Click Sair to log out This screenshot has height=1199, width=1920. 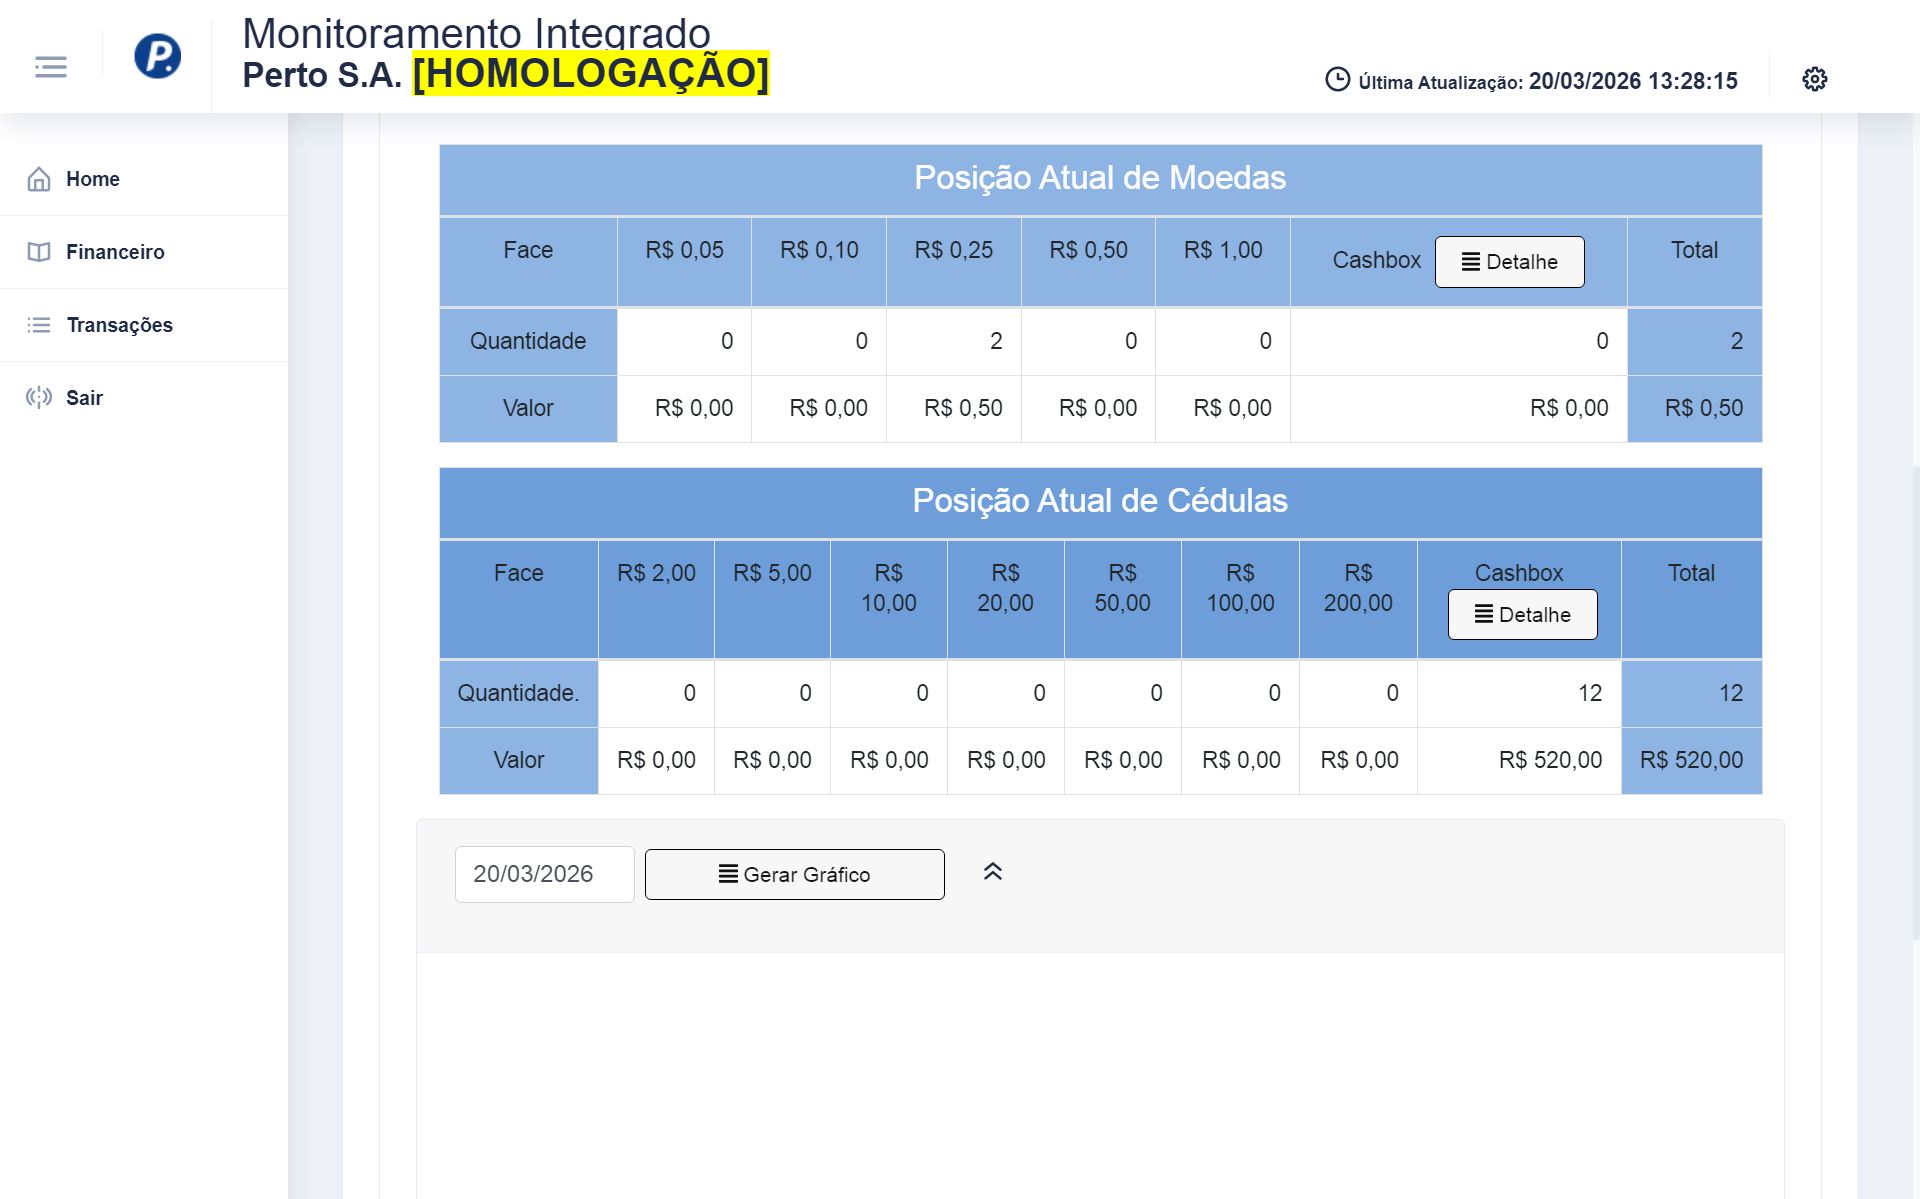pos(85,397)
